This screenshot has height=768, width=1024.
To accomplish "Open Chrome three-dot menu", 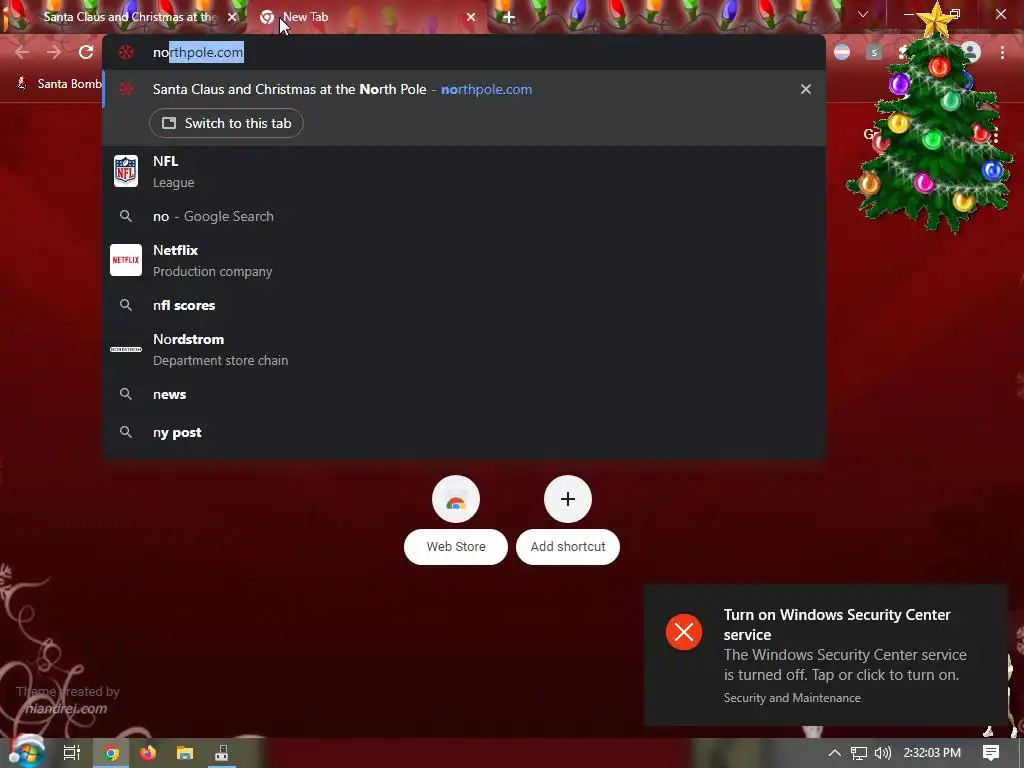I will point(1002,53).
